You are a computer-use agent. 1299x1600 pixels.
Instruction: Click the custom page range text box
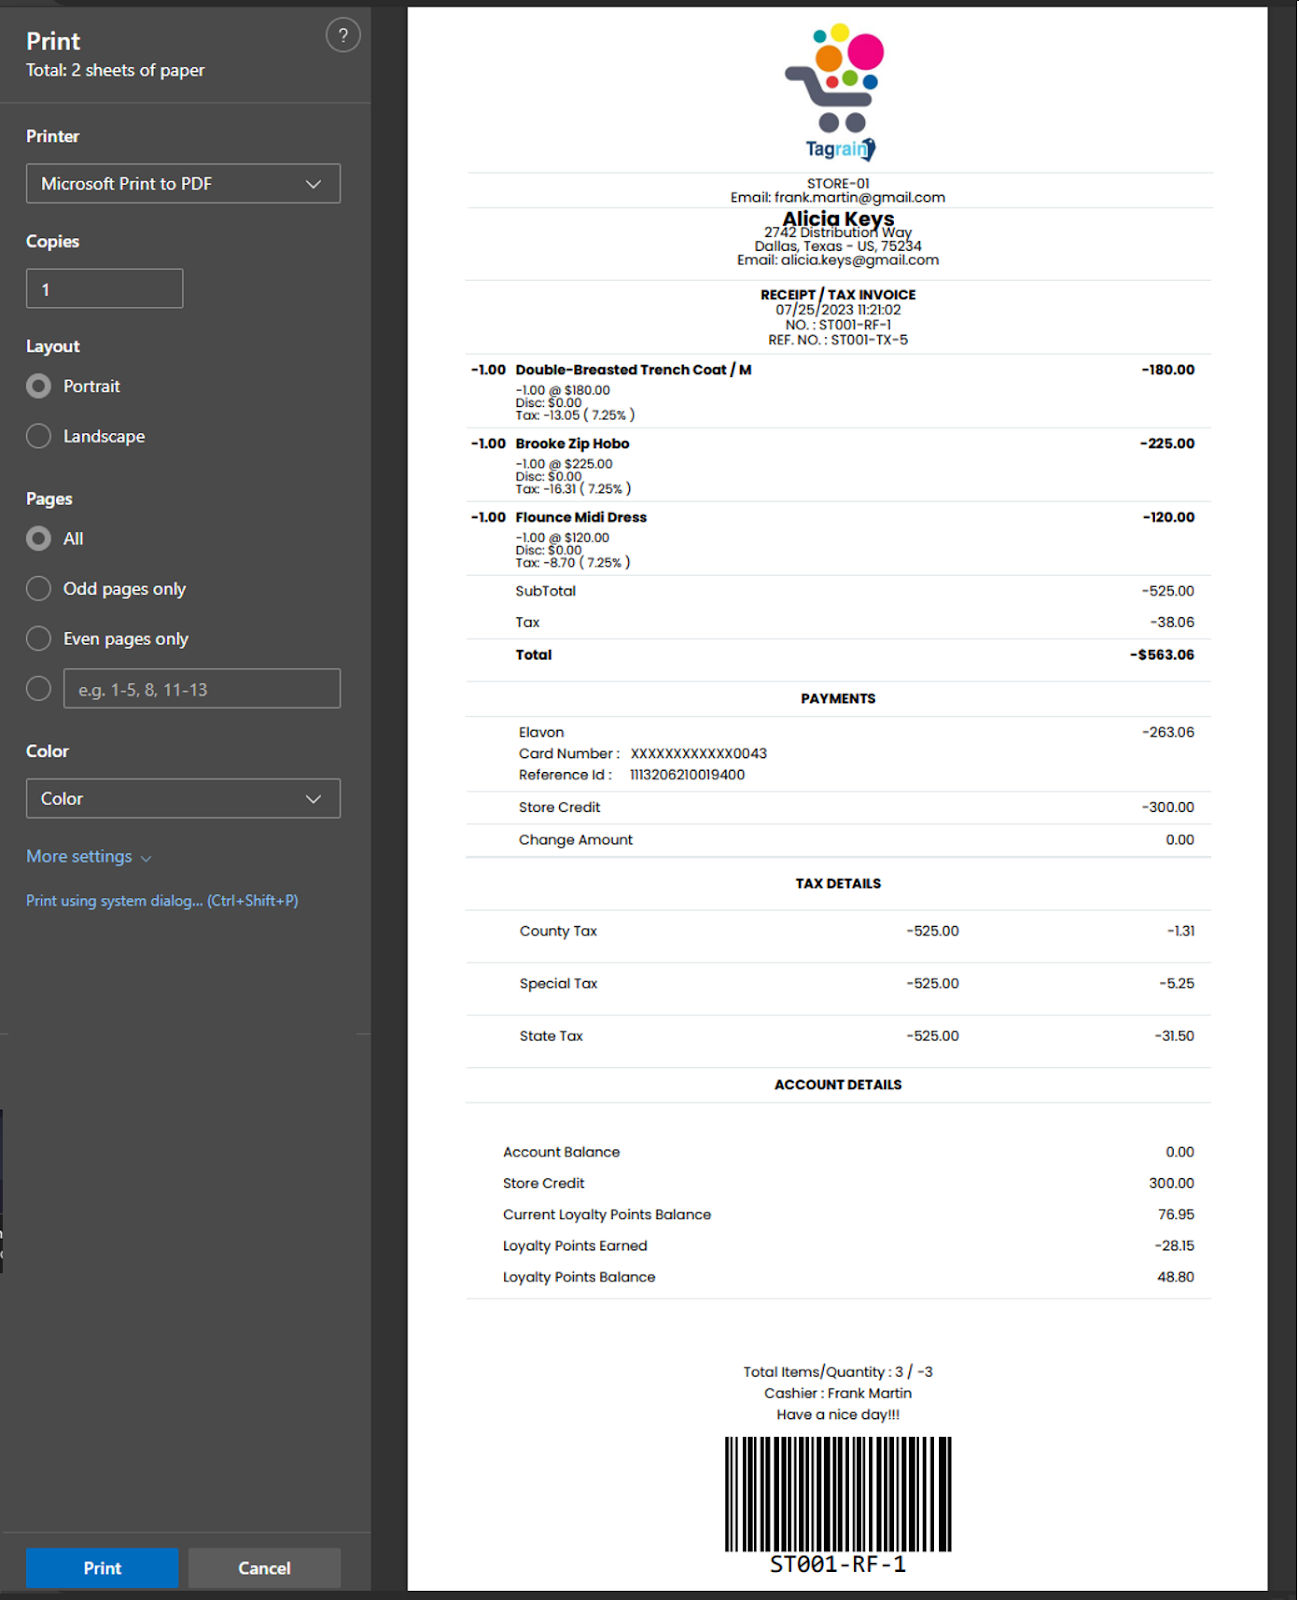(201, 689)
